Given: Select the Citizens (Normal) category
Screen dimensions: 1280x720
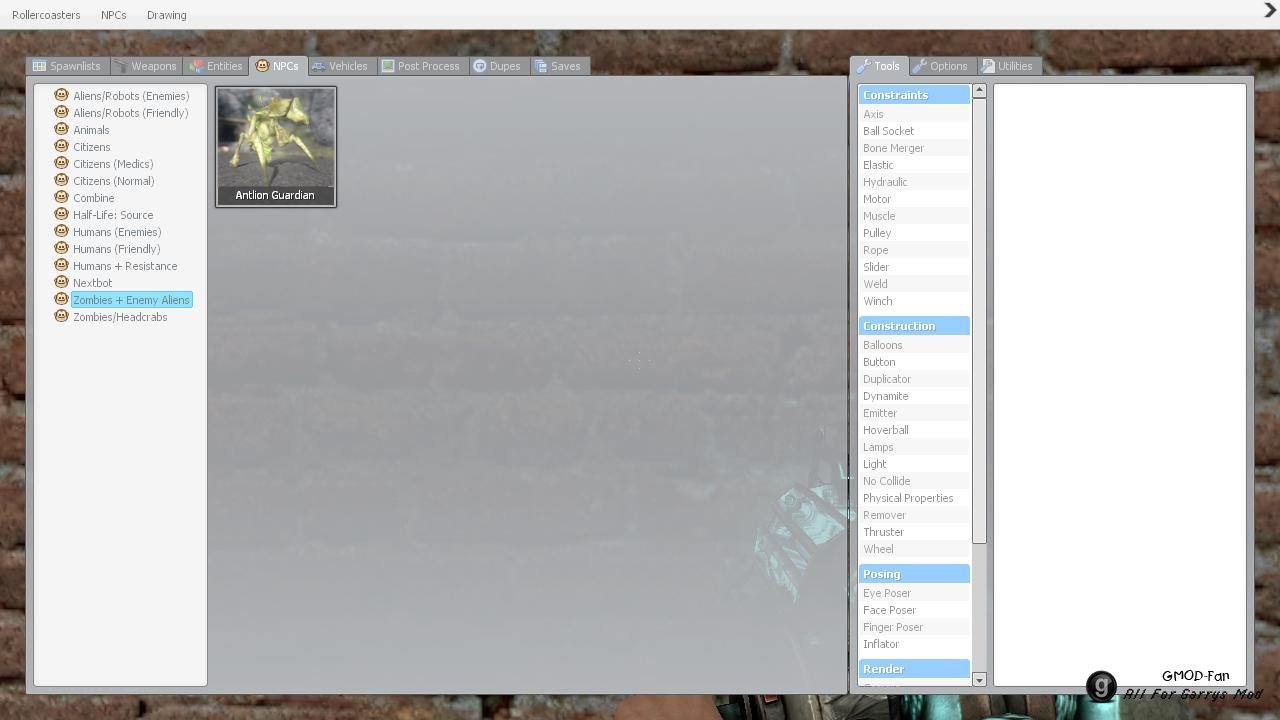Looking at the screenshot, I should click(113, 181).
